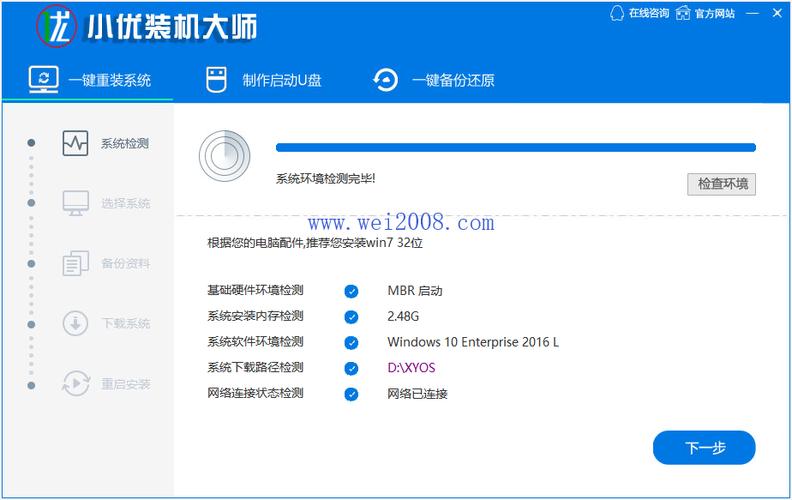Click the 官方网站 house icon
The height and width of the screenshot is (500, 792).
(x=683, y=13)
